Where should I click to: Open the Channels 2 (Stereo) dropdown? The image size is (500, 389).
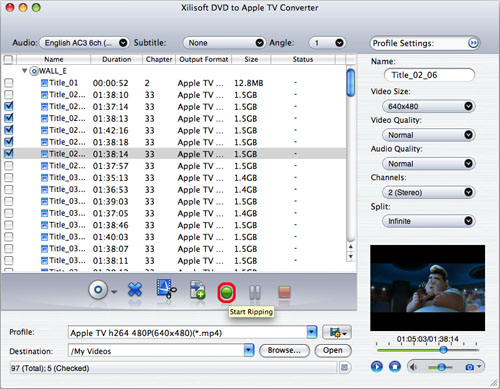click(428, 192)
